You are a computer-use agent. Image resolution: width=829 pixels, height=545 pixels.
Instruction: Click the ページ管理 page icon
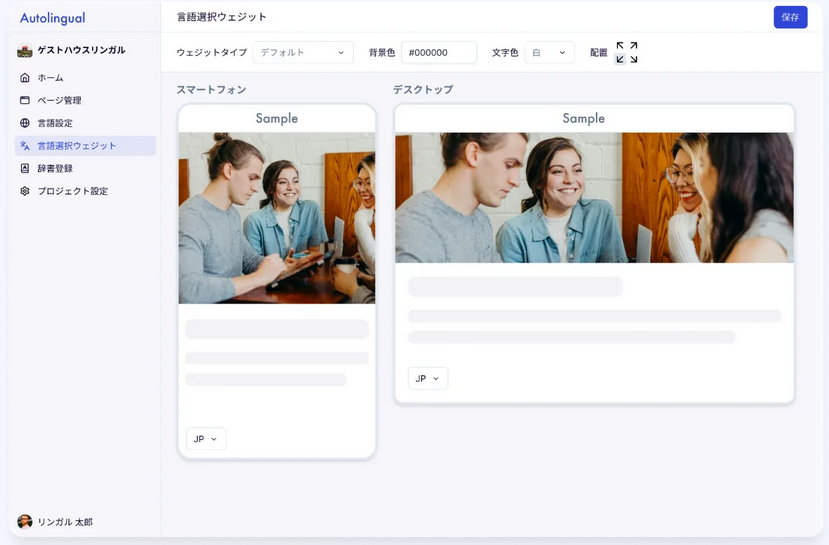point(25,100)
